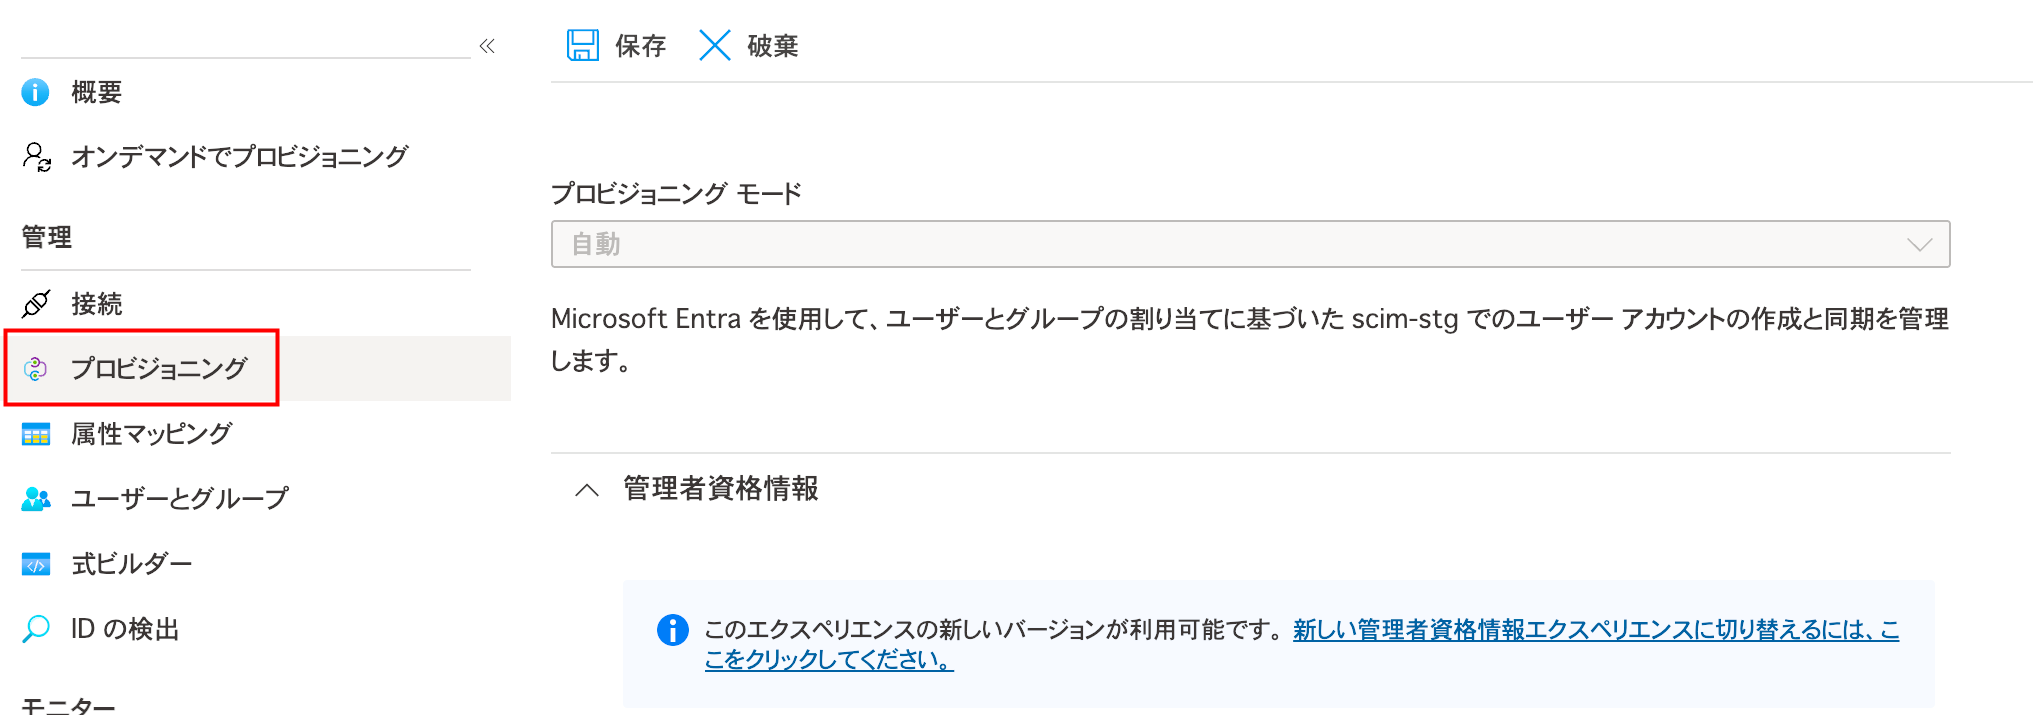The width and height of the screenshot is (2033, 715).
Task: Open the プロビジョニング モード dropdown
Action: pyautogui.click(x=1250, y=244)
